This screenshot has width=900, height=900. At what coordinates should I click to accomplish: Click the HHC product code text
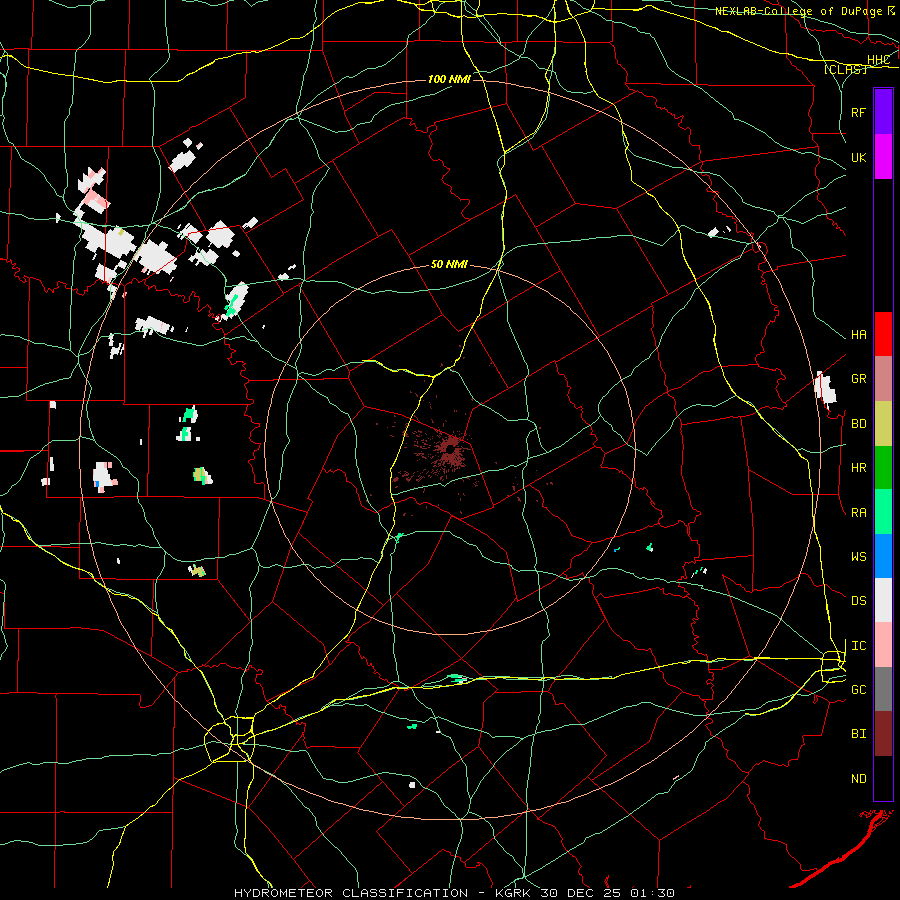[x=878, y=60]
